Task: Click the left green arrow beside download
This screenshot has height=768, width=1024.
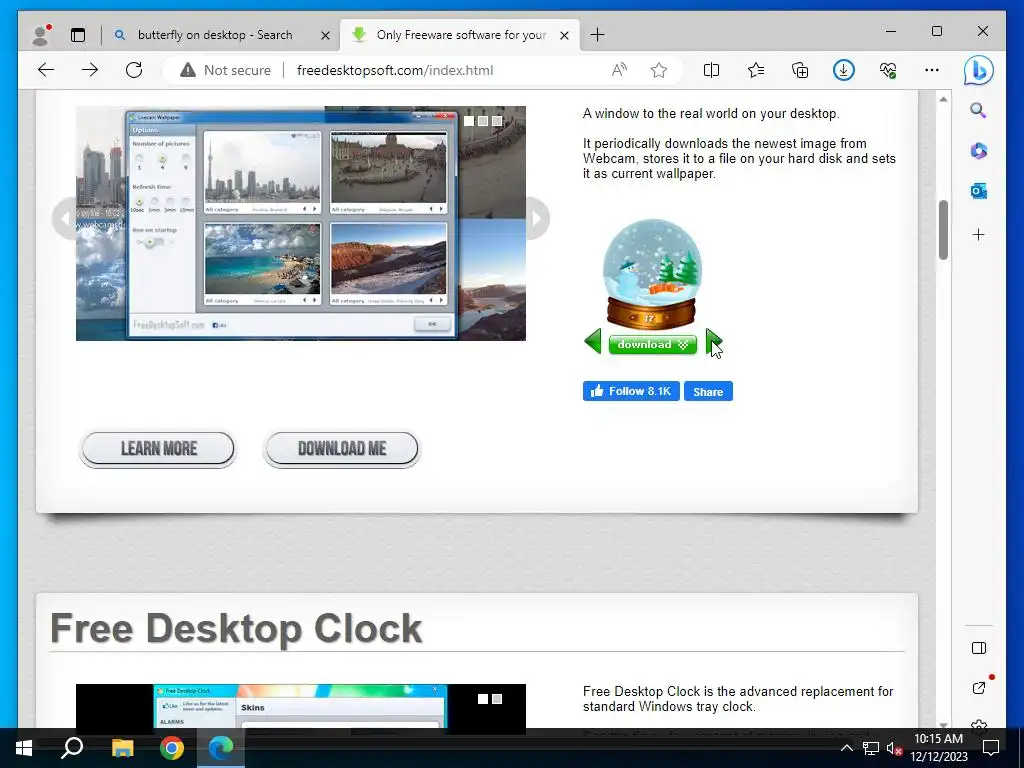Action: [592, 342]
